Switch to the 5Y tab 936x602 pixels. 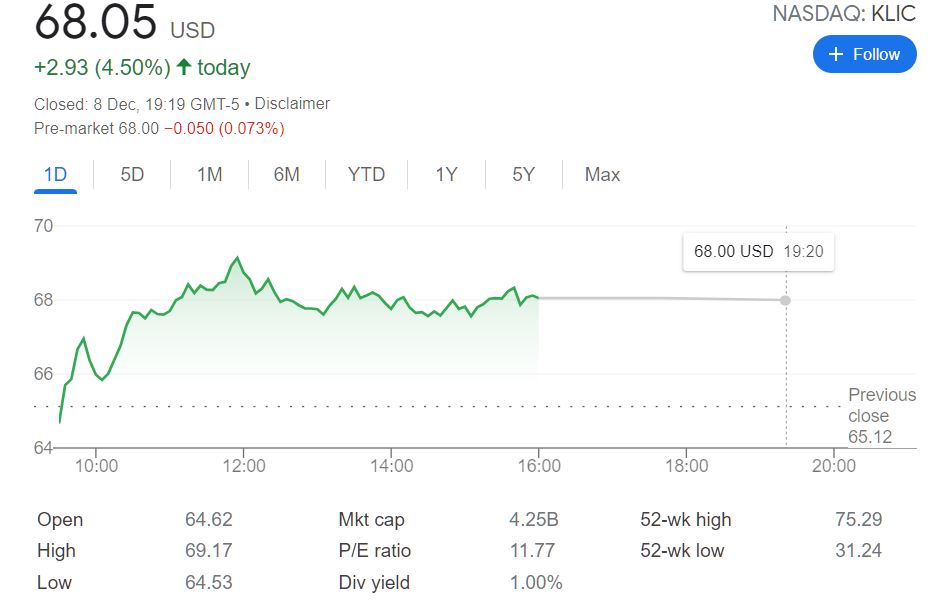(x=524, y=174)
